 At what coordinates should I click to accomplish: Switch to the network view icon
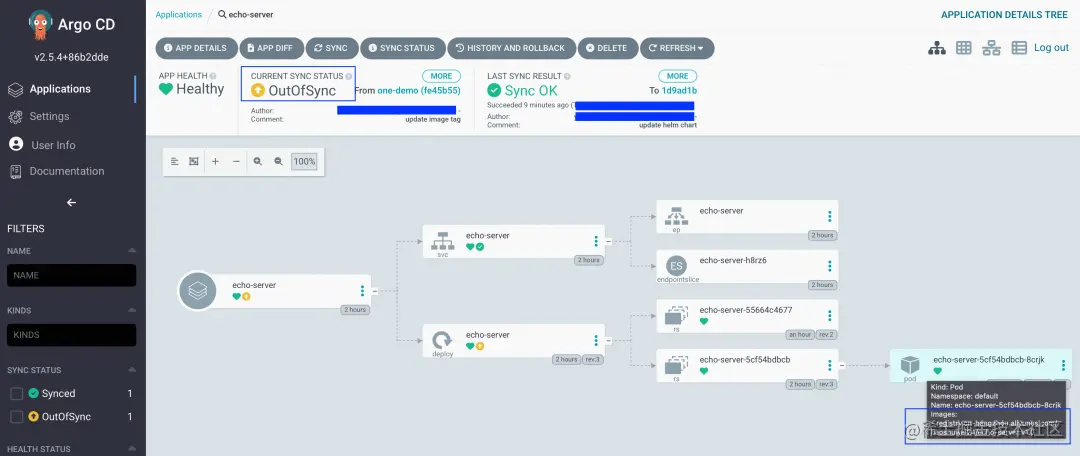991,48
